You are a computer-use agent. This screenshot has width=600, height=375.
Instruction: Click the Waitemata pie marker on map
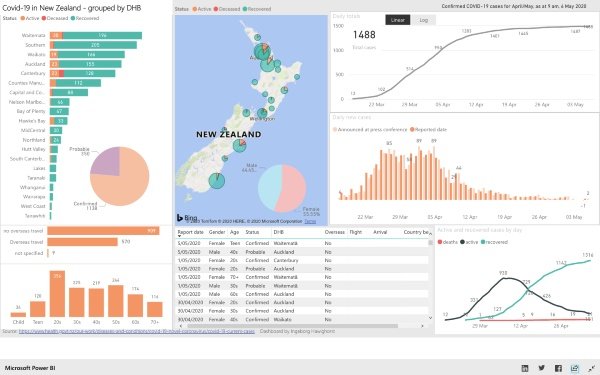[x=262, y=52]
